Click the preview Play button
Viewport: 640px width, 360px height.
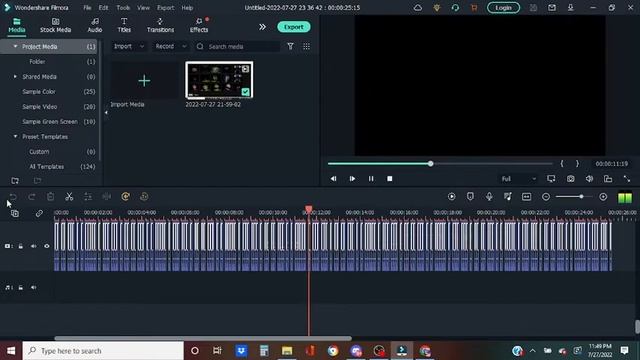point(352,179)
